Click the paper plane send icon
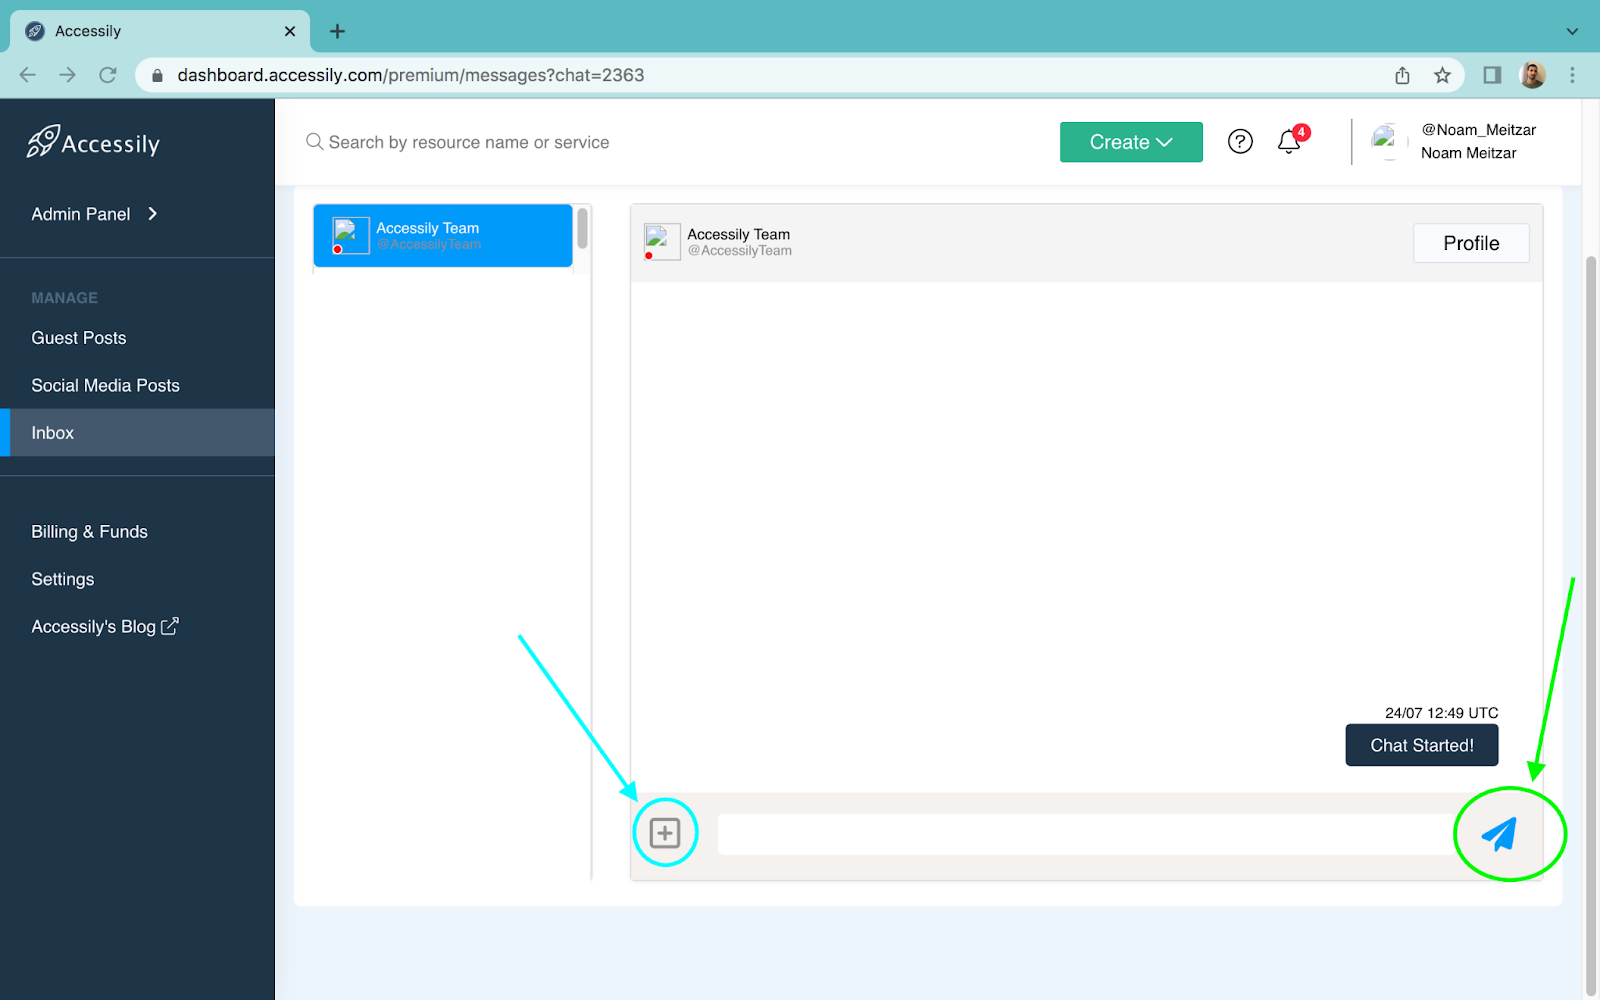This screenshot has width=1600, height=1000. [x=1499, y=834]
